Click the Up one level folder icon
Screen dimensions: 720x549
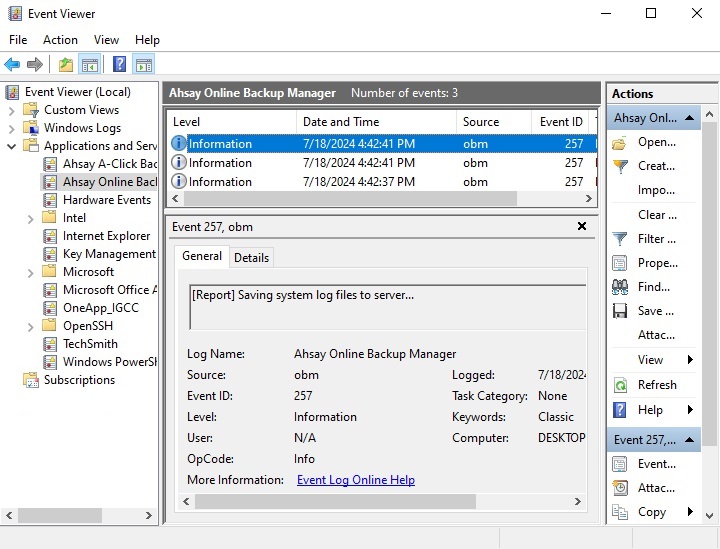click(66, 65)
